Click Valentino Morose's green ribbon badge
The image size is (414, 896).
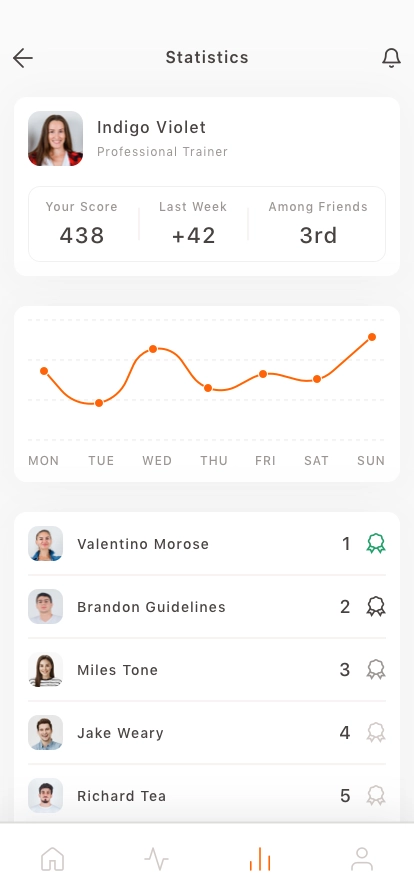pyautogui.click(x=376, y=543)
